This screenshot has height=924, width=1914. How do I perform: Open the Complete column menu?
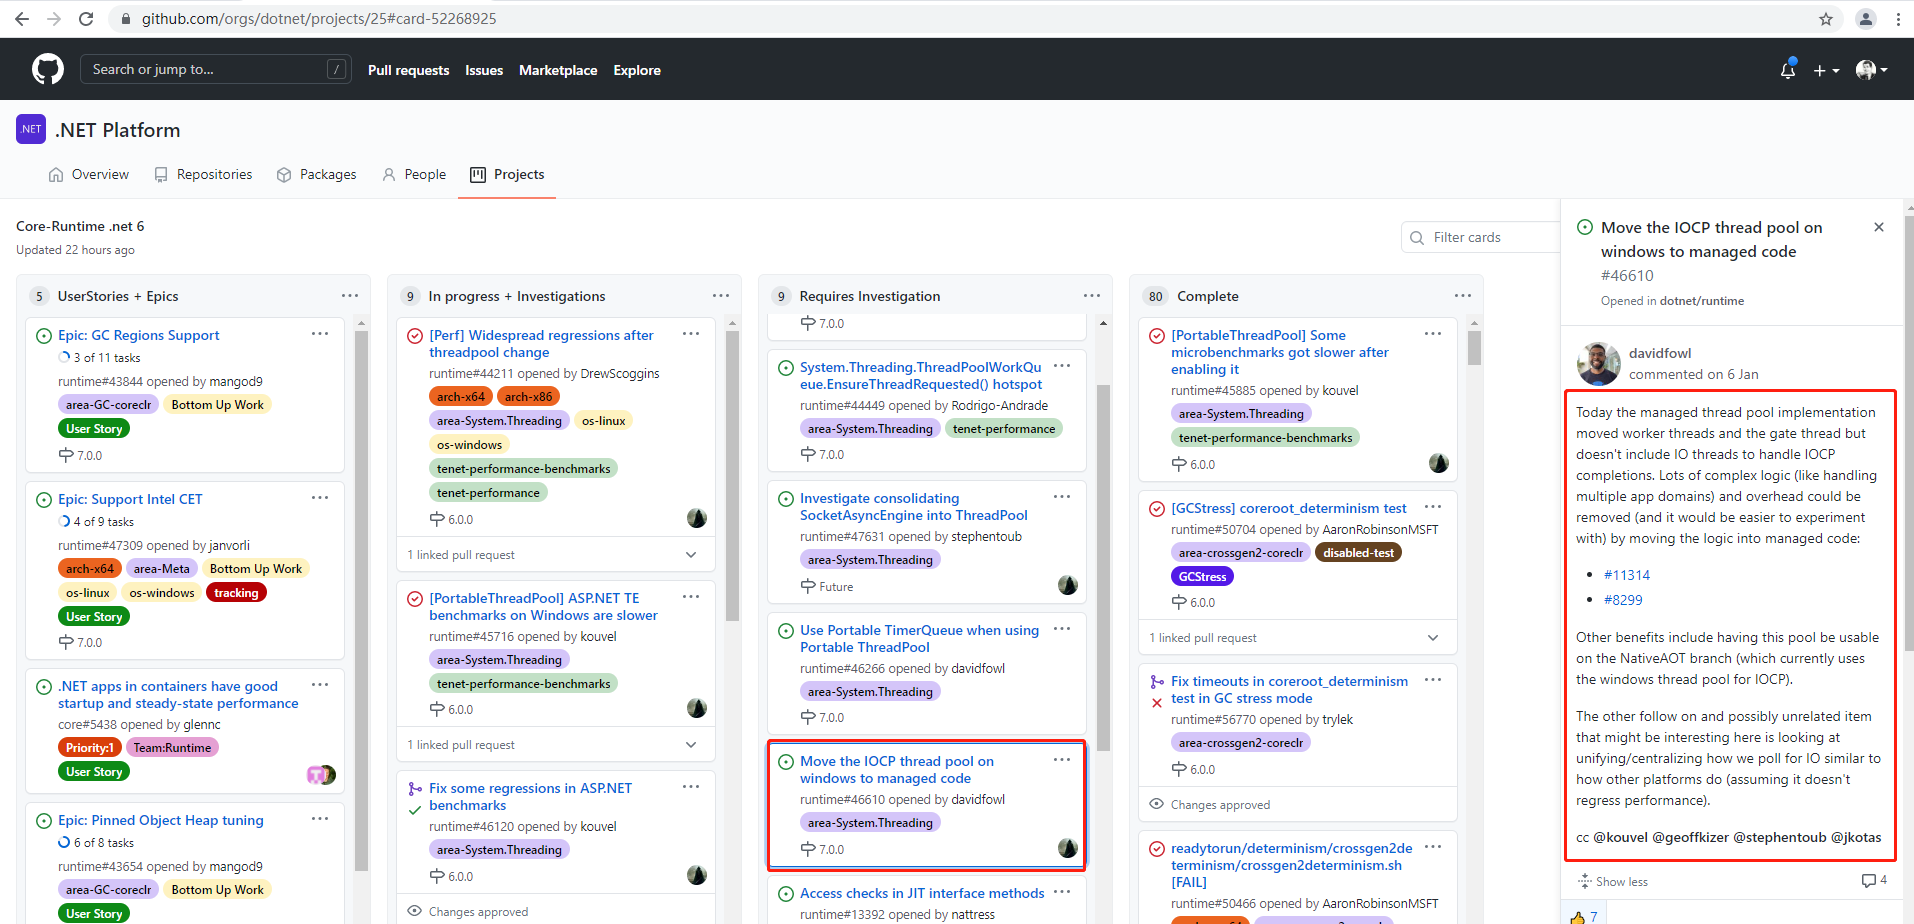1463,295
